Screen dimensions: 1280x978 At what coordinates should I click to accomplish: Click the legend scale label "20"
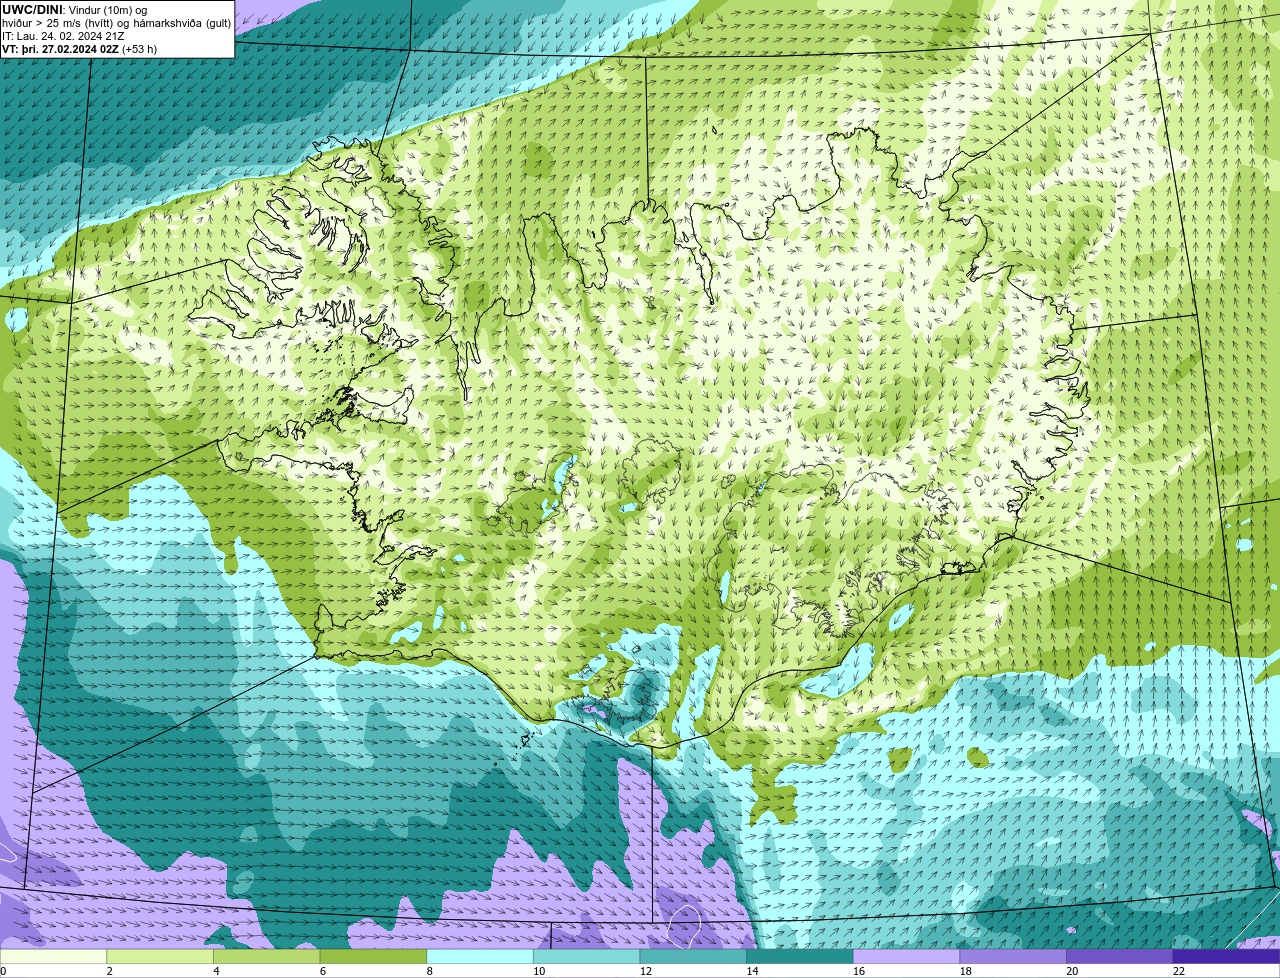(1072, 971)
